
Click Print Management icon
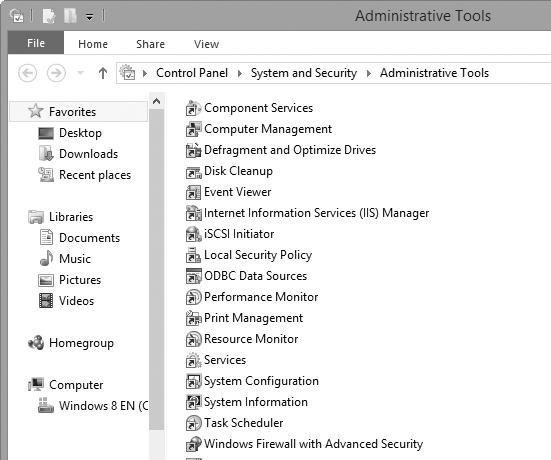(x=193, y=318)
